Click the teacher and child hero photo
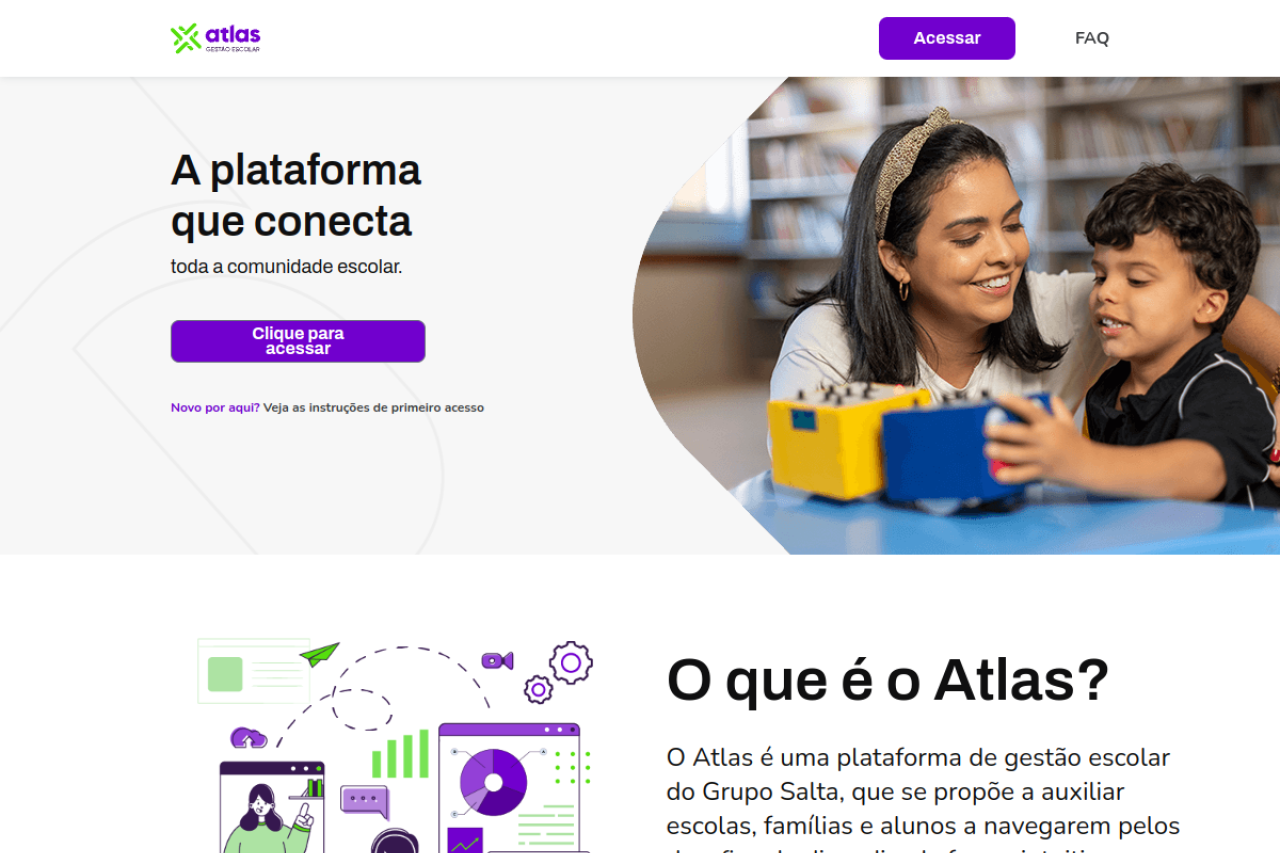Viewport: 1280px width, 853px height. pyautogui.click(x=956, y=316)
